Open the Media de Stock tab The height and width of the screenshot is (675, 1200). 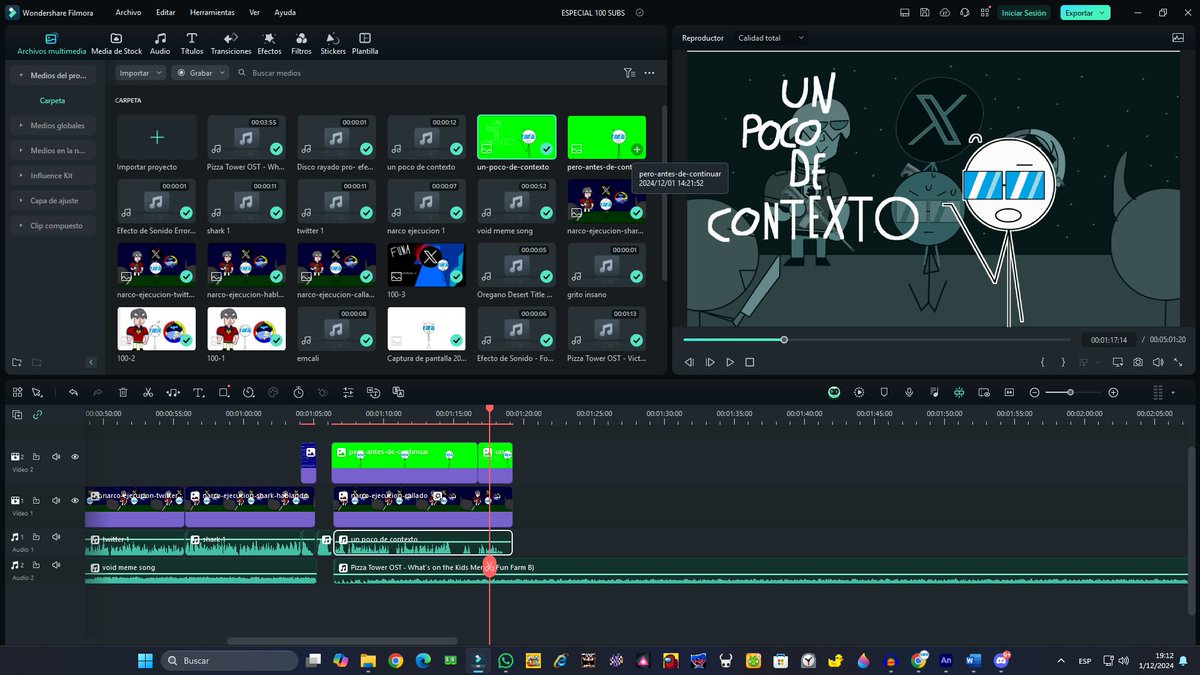pyautogui.click(x=116, y=43)
